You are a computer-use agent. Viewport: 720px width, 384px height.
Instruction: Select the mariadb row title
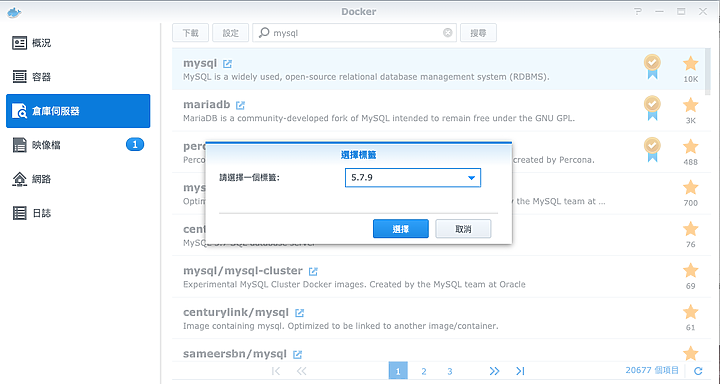[207, 104]
